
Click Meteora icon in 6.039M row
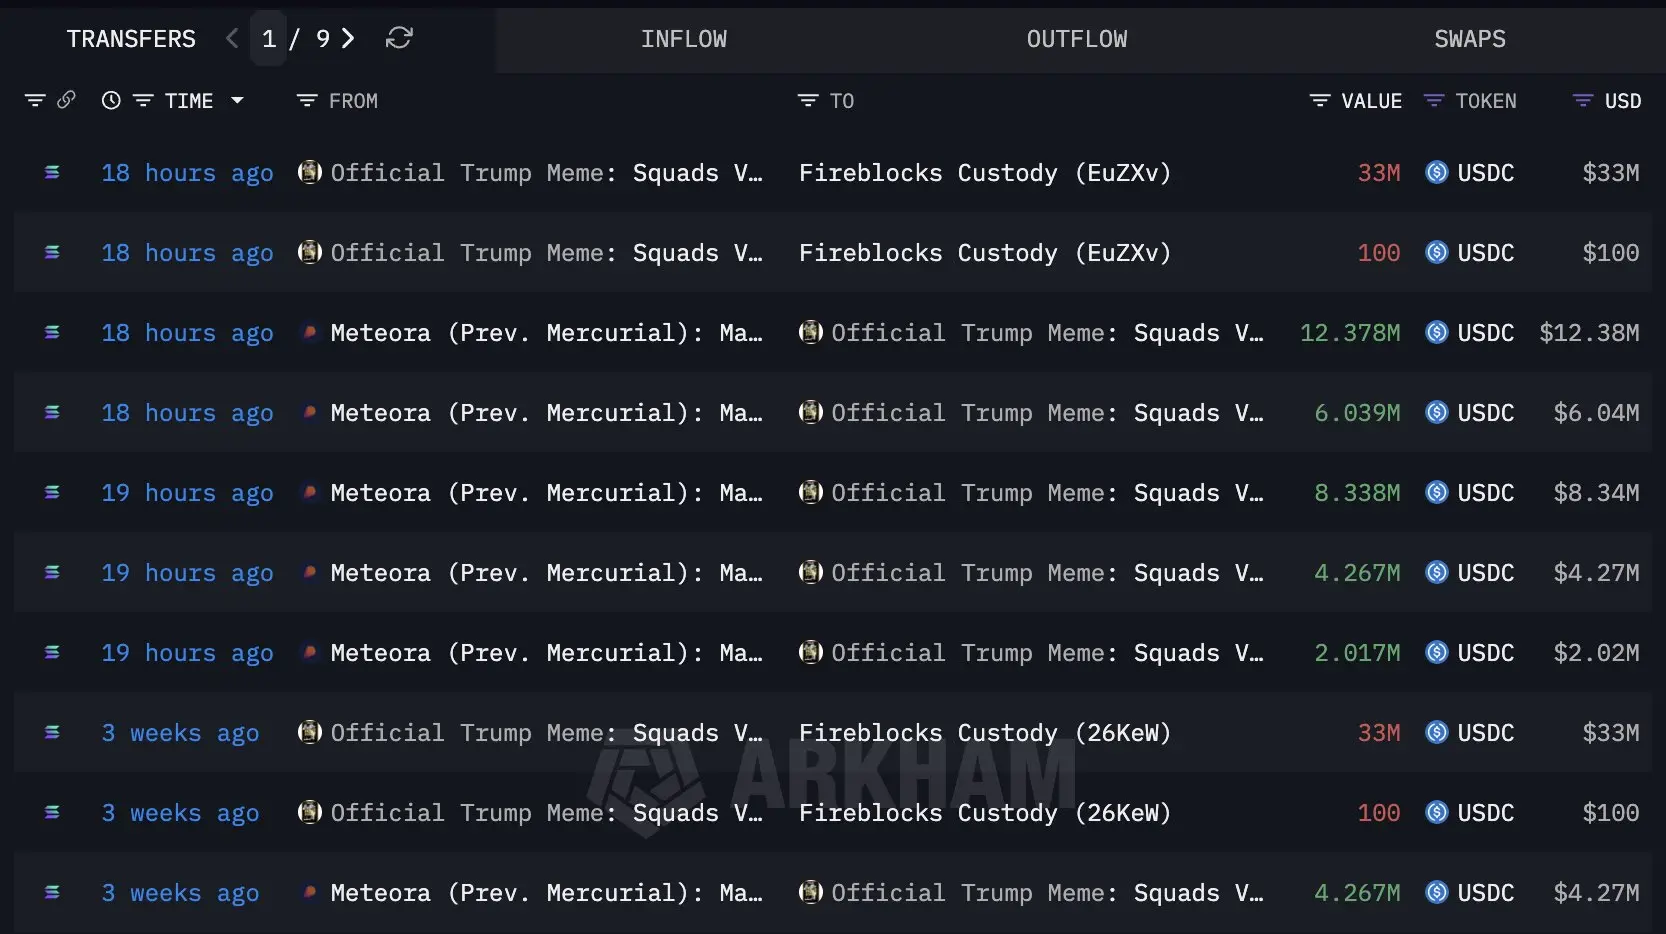point(310,412)
